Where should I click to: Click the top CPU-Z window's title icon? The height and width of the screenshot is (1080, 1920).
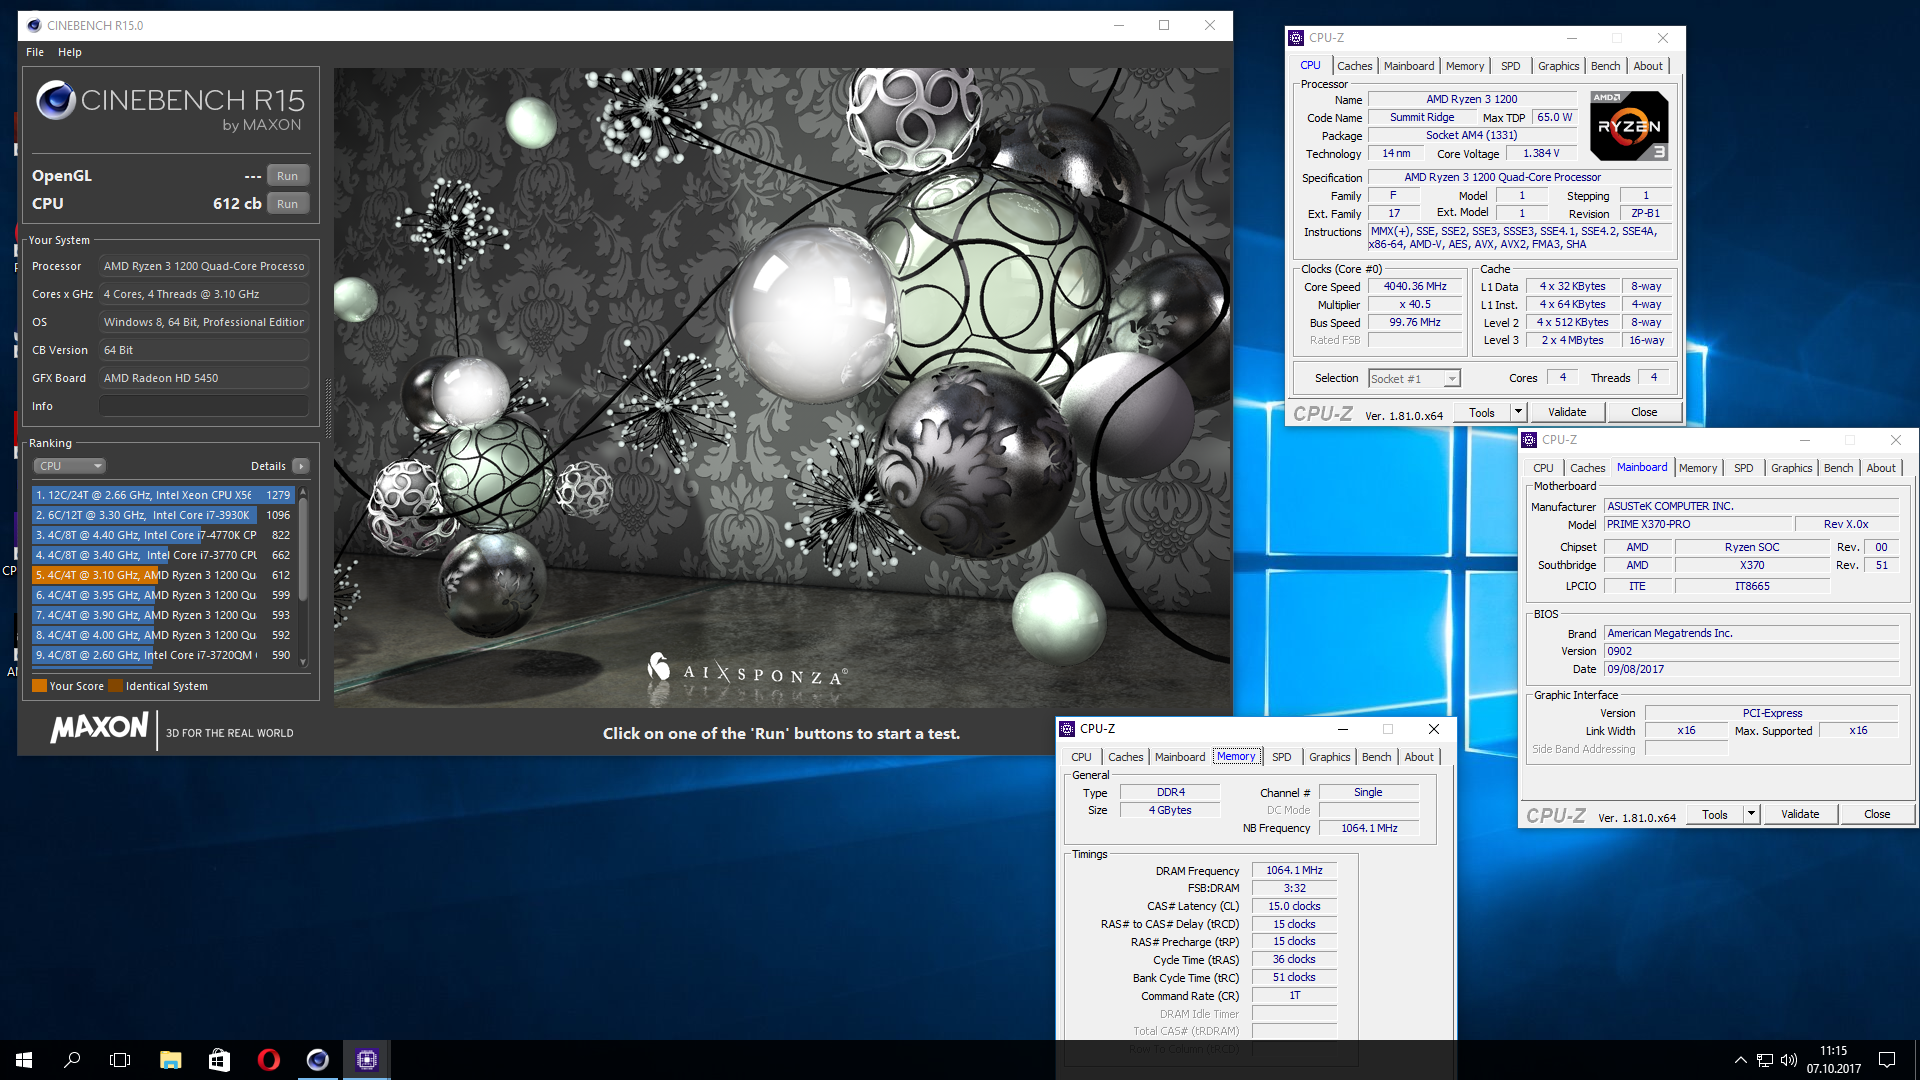coord(1296,38)
